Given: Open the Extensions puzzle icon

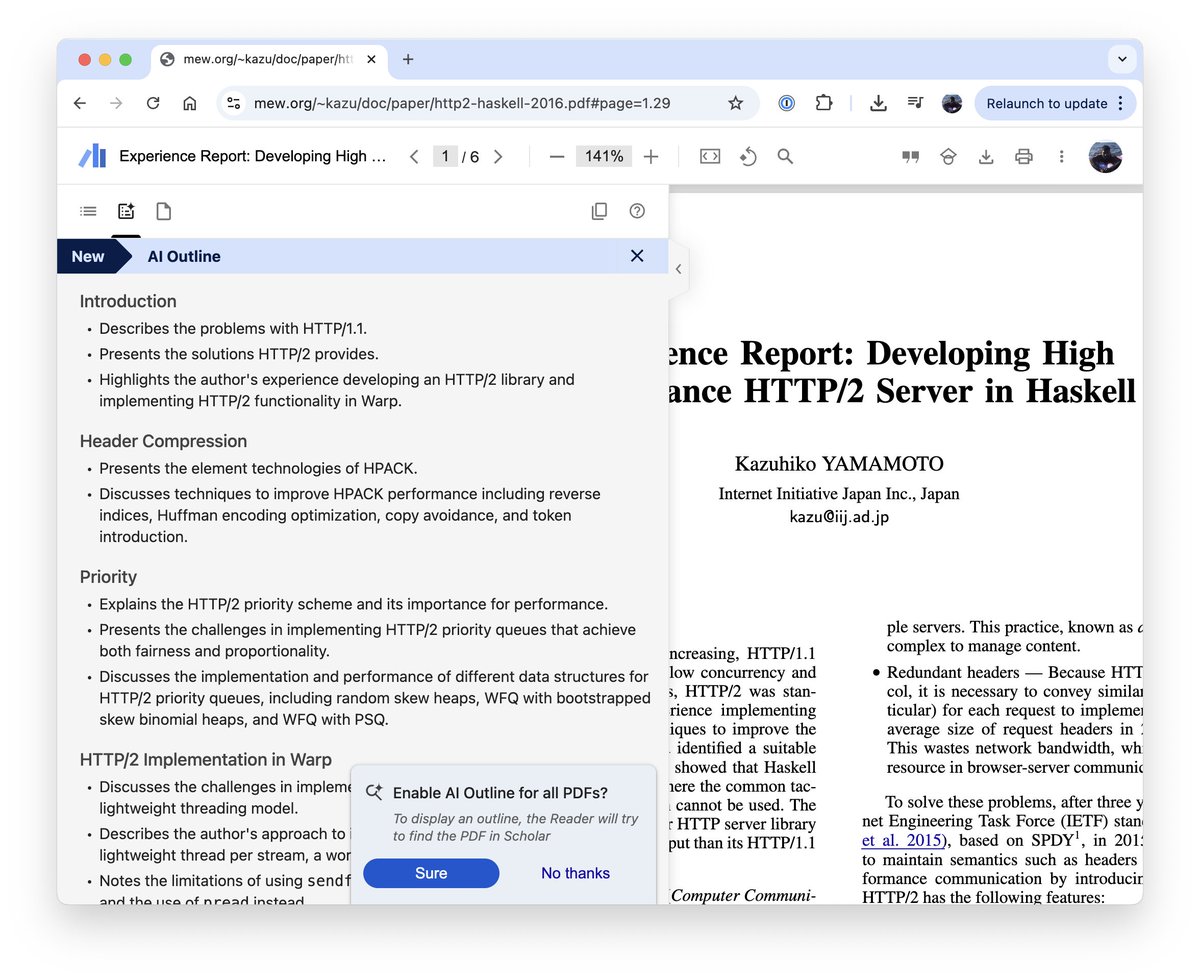Looking at the screenshot, I should point(824,103).
